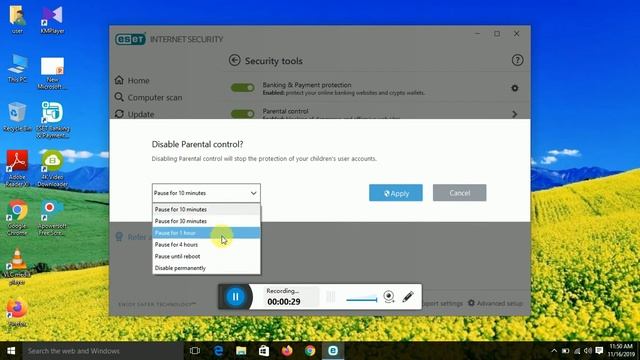Screen dimensions: 640x360
Task: Open the Recycle Bin icon
Action: (x=17, y=117)
